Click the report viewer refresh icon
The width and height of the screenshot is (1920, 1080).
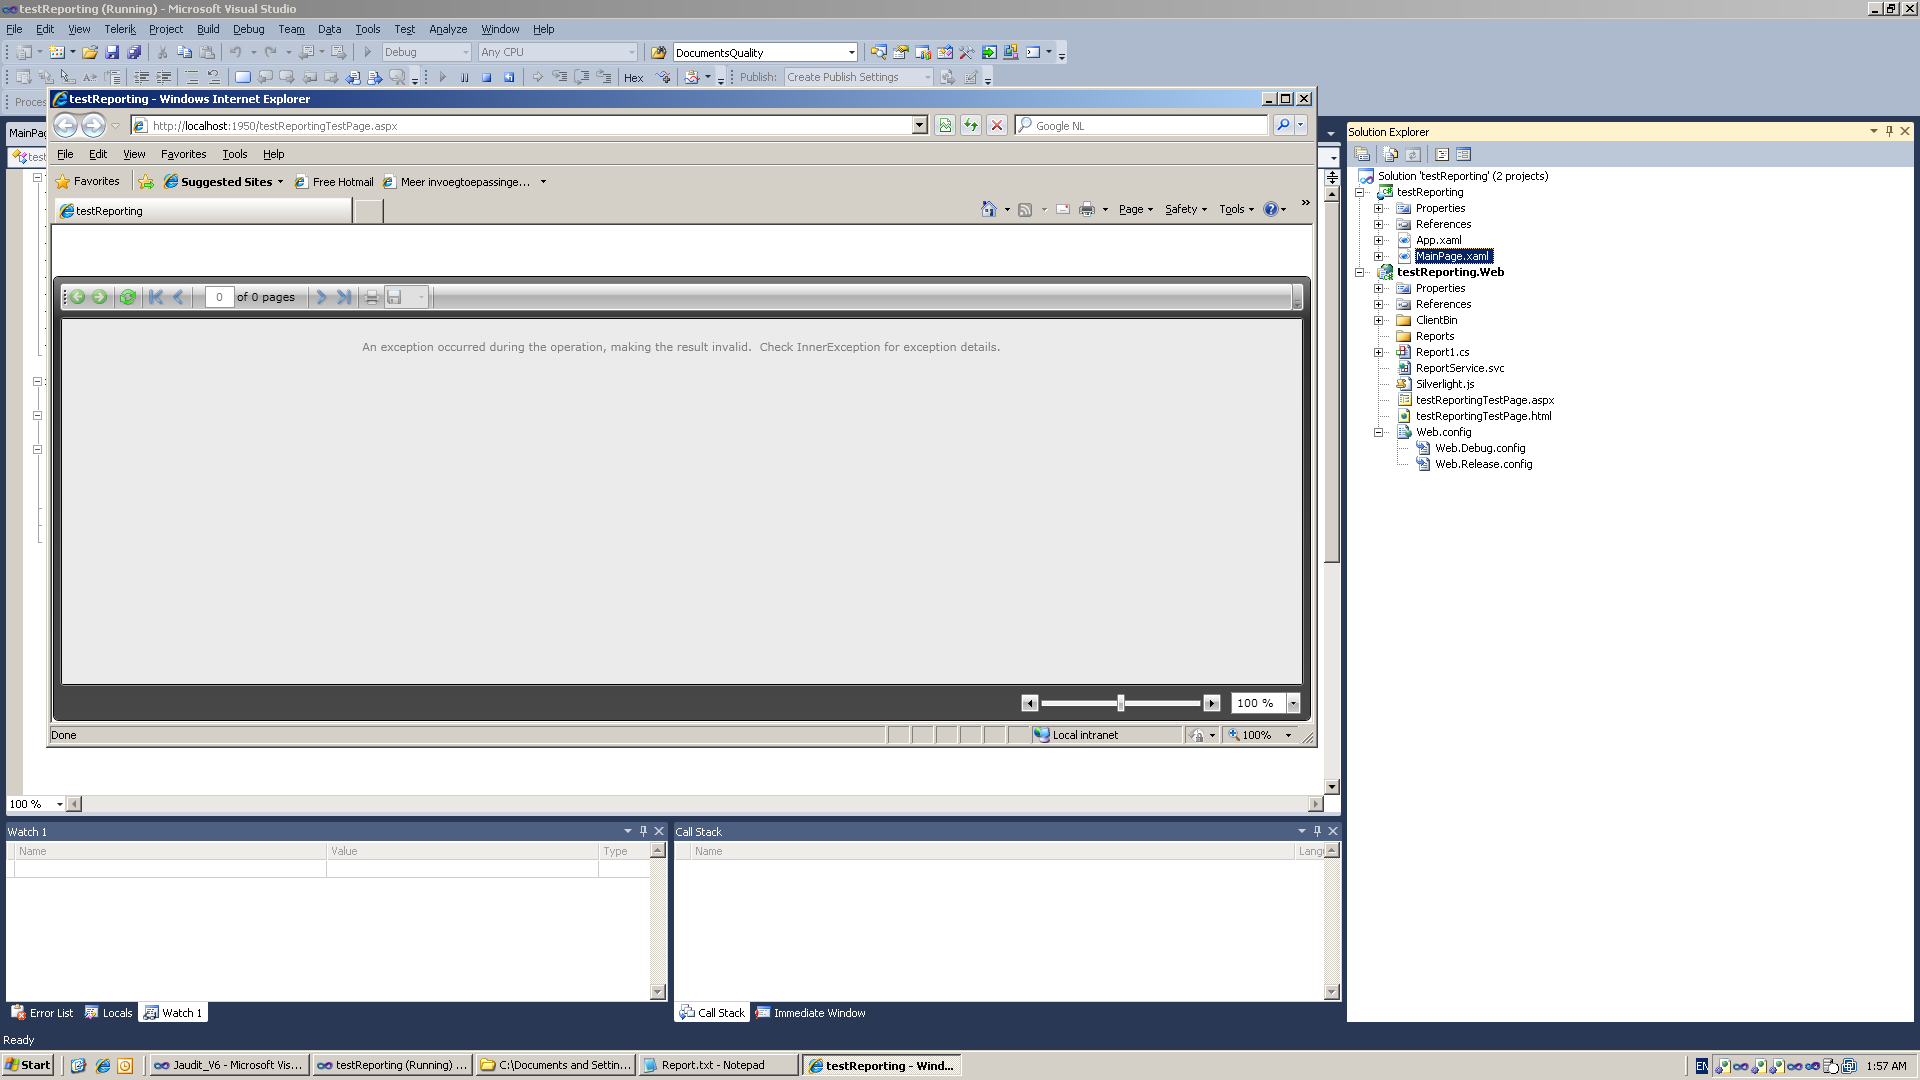(127, 297)
